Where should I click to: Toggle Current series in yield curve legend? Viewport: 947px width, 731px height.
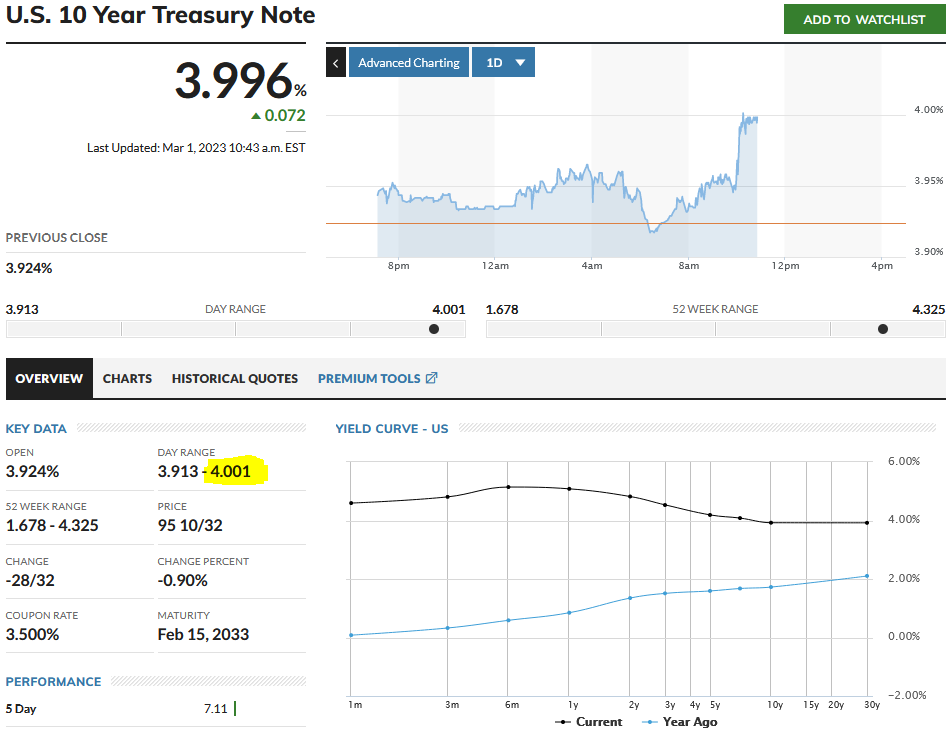pos(588,722)
